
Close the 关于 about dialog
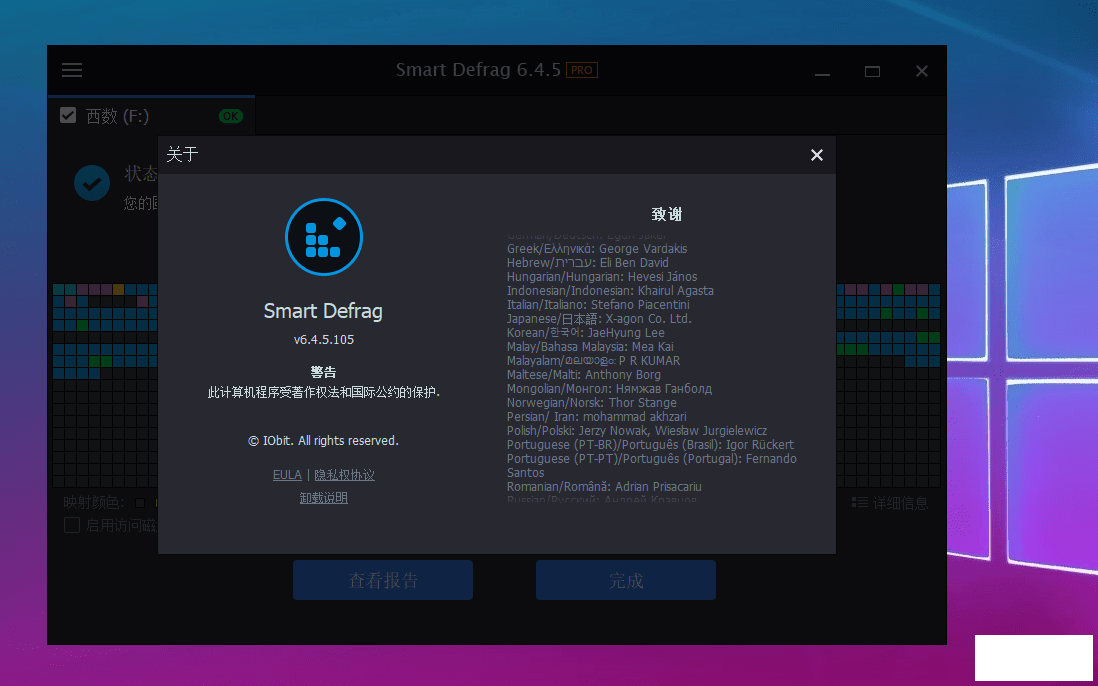click(816, 155)
